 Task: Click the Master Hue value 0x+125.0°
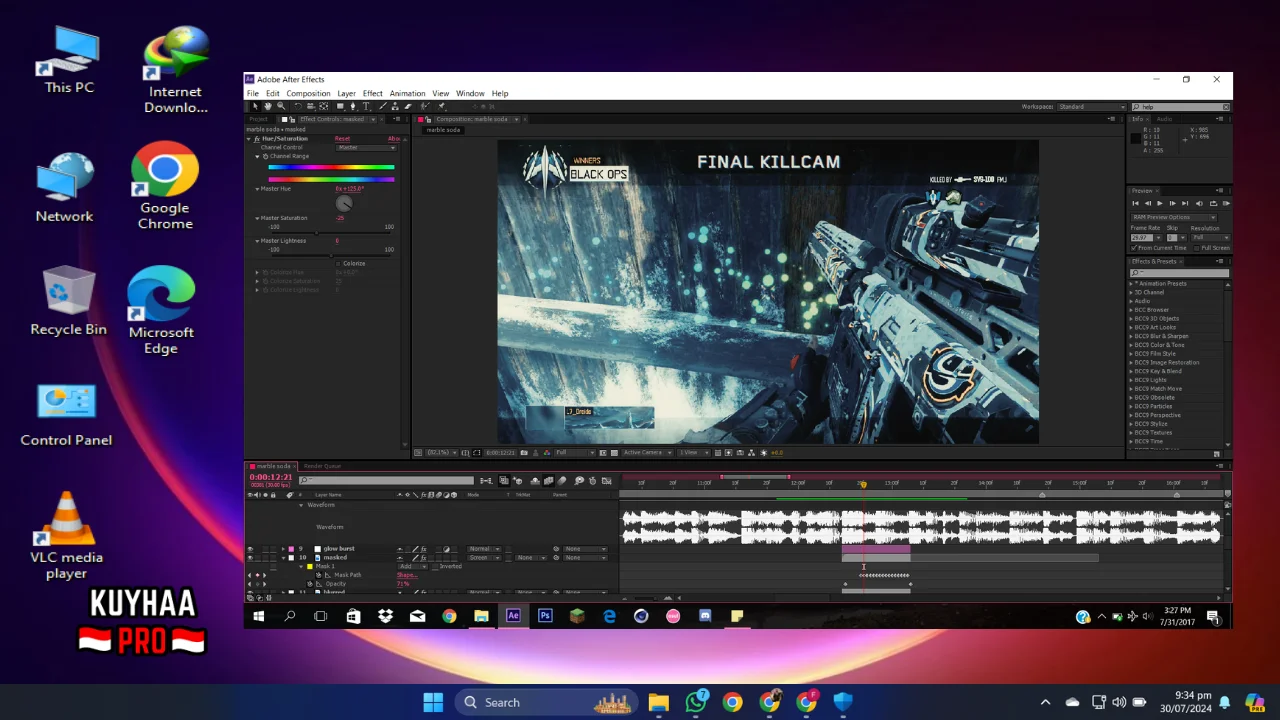click(x=350, y=189)
